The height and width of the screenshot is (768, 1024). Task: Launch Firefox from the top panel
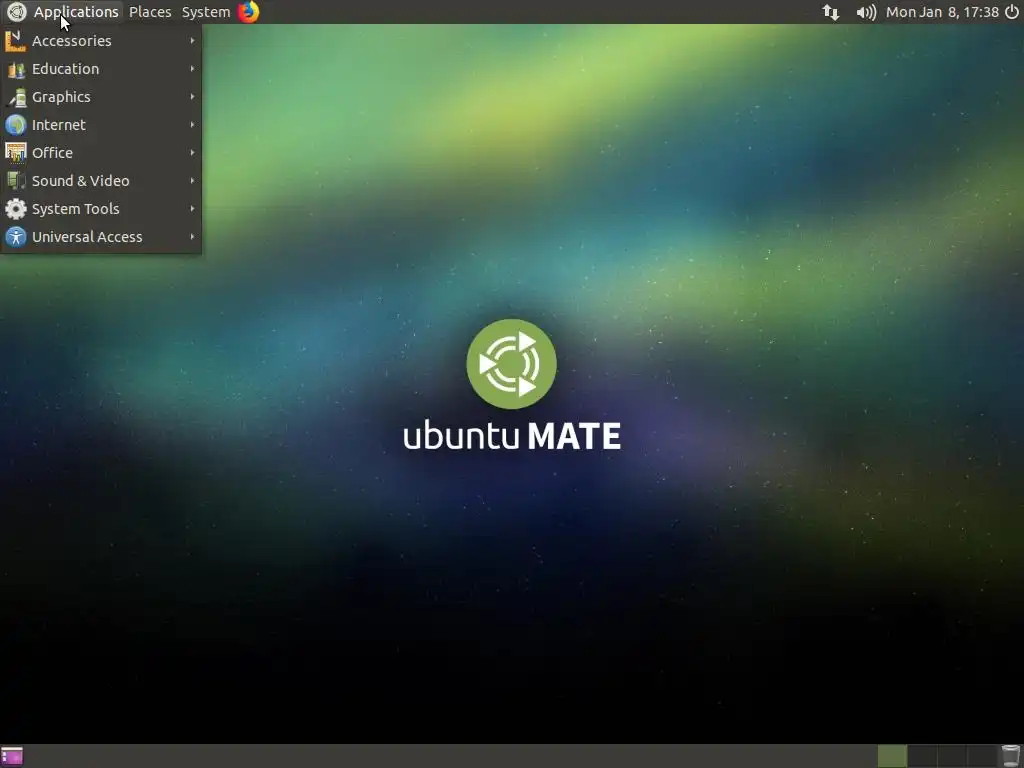point(248,12)
